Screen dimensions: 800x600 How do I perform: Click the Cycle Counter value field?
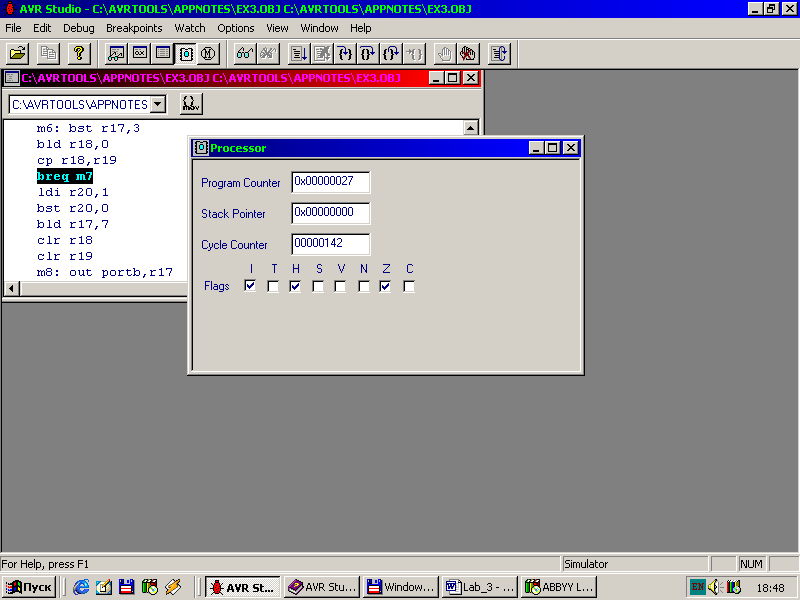tap(331, 244)
